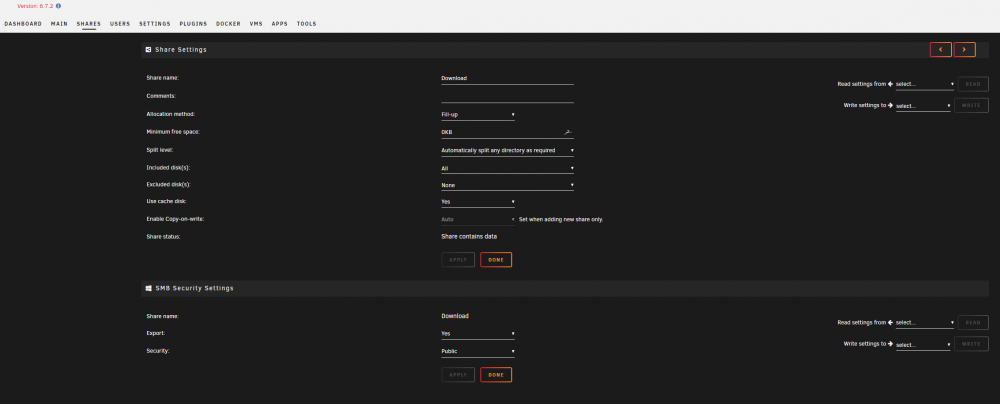Open the Dashboard tab

(x=23, y=24)
